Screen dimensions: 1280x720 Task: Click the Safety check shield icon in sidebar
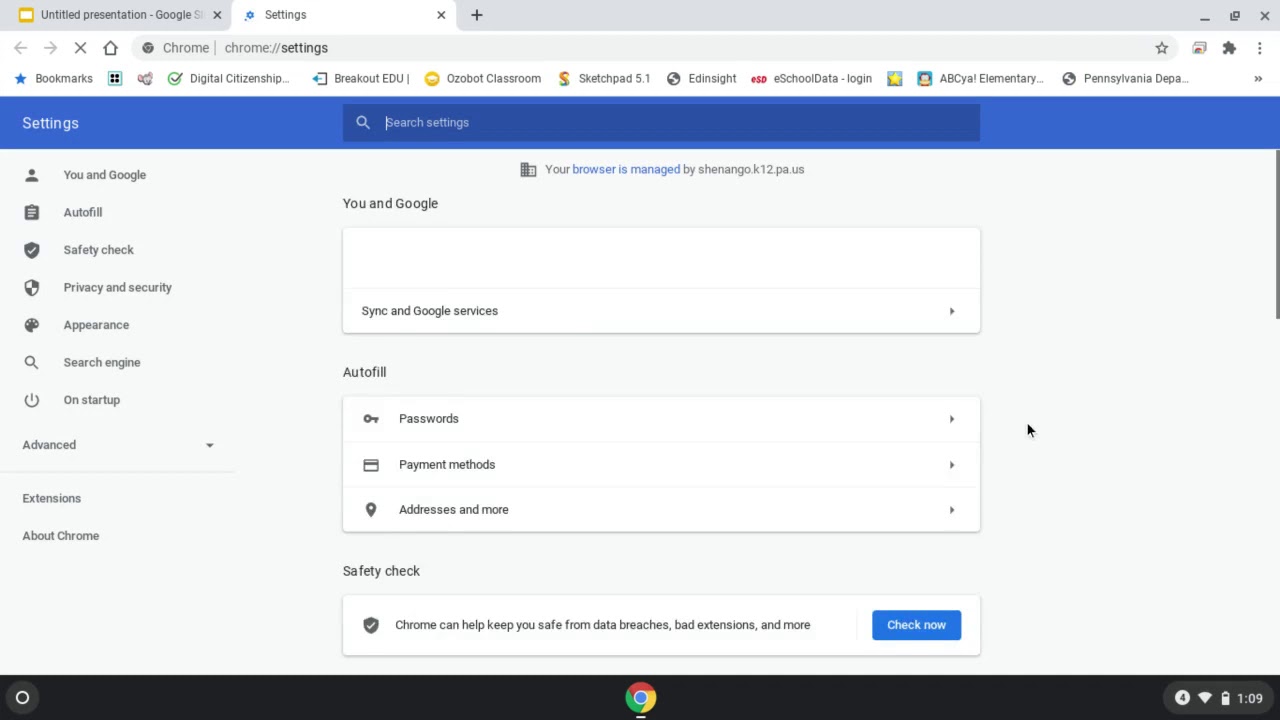(x=32, y=250)
